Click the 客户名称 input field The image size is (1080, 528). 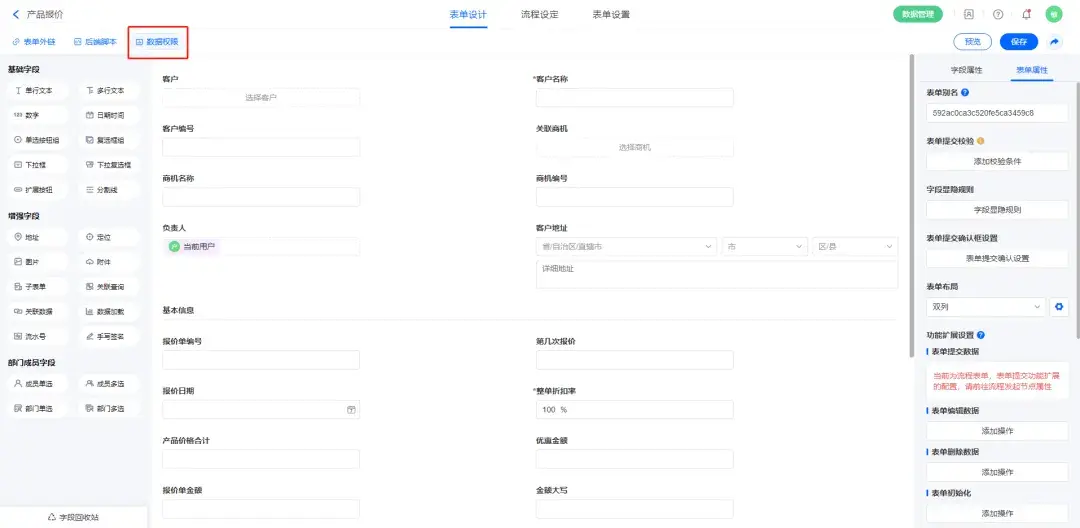pos(634,98)
